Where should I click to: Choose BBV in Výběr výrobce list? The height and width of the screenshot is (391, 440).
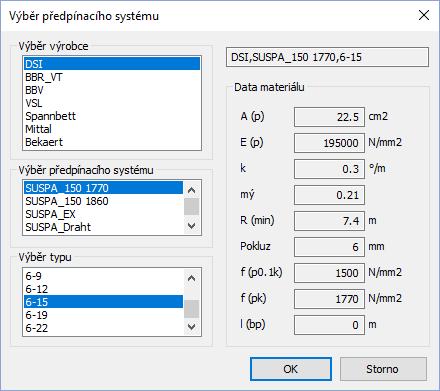[112, 90]
